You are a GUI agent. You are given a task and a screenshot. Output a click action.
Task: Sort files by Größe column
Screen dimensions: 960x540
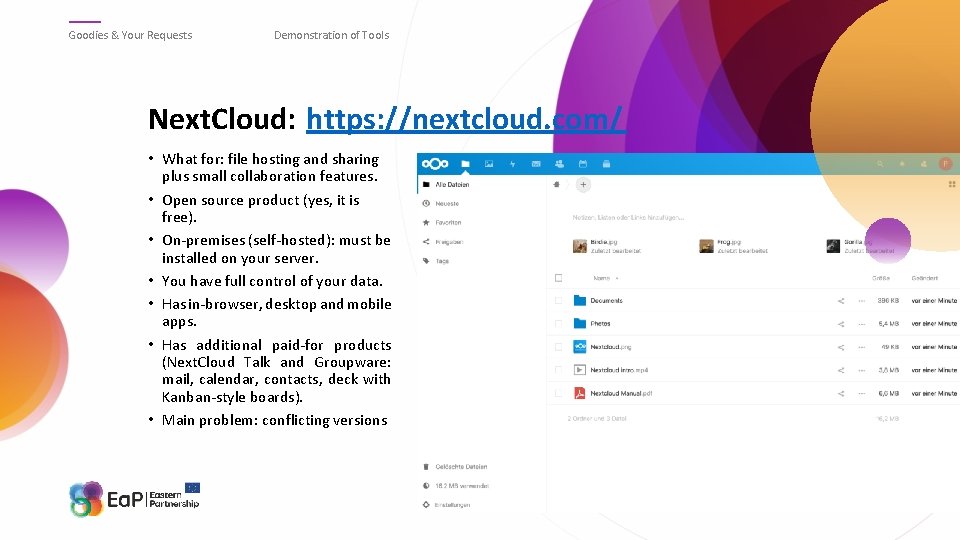coord(881,278)
